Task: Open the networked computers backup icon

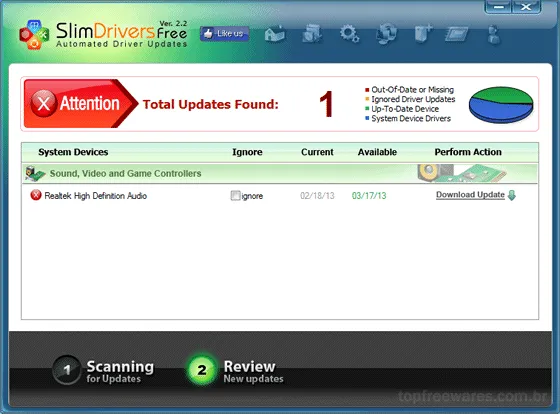Action: (386, 34)
